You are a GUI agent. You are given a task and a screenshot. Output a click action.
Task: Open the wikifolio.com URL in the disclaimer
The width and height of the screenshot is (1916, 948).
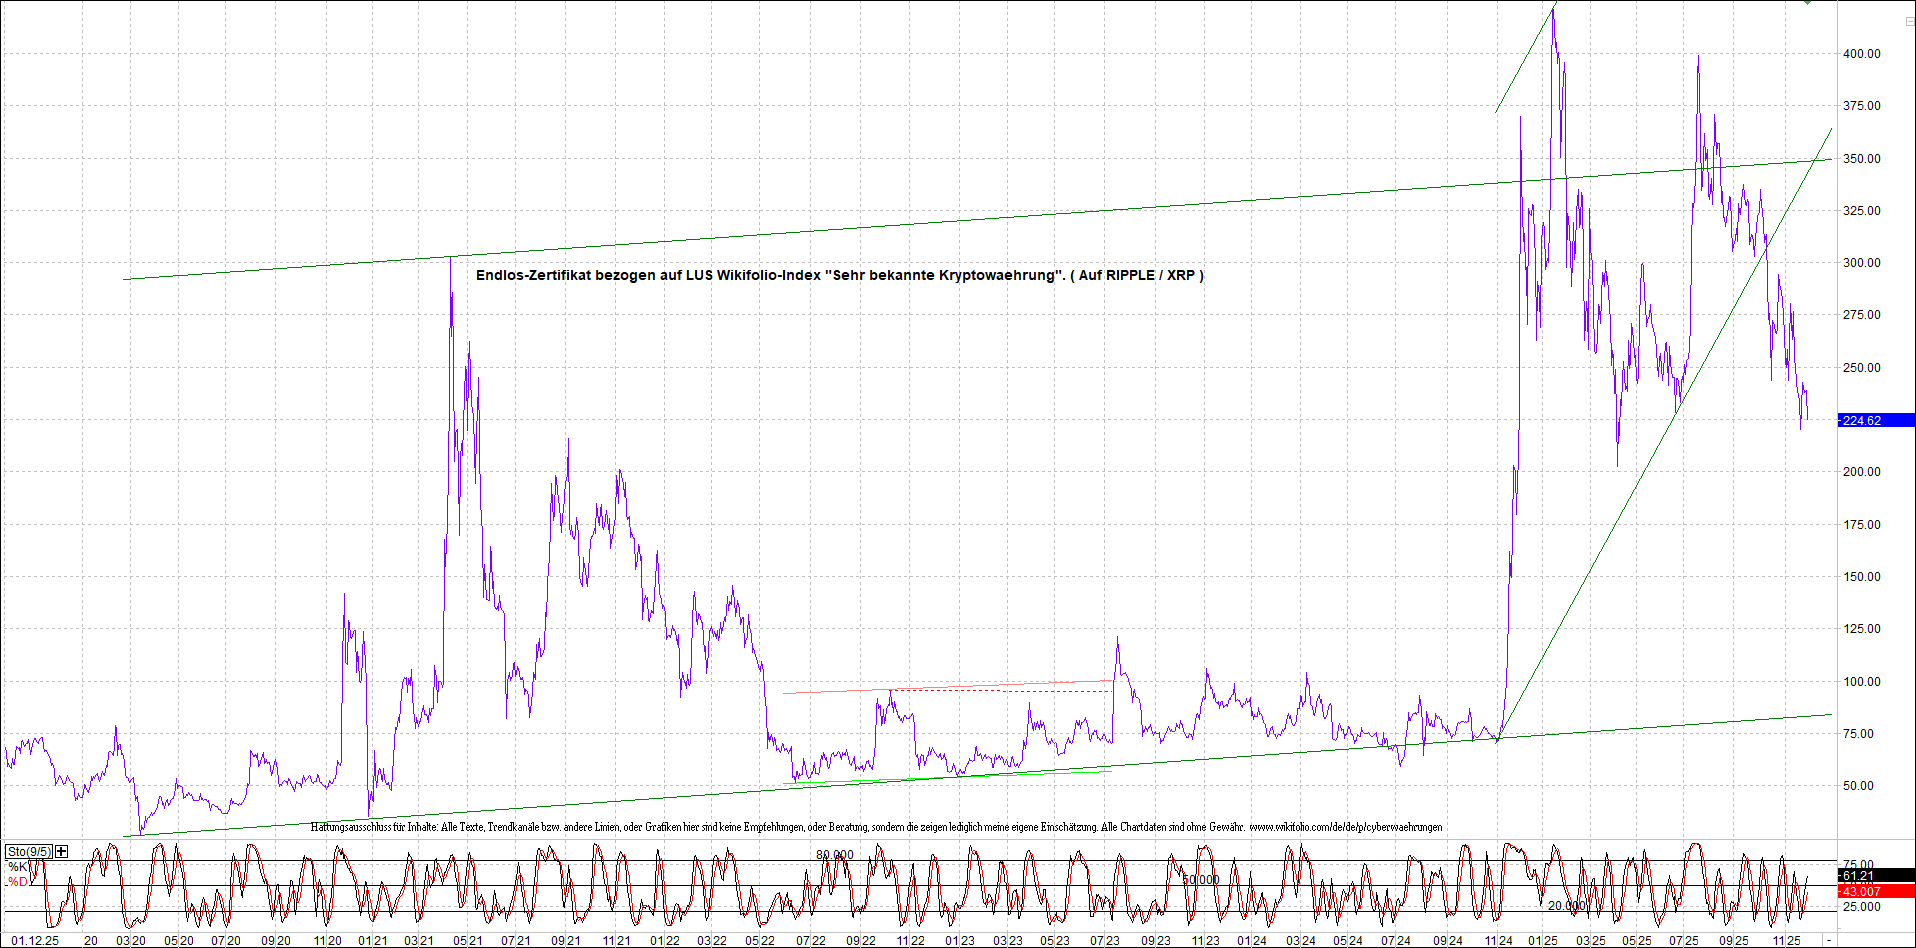[x=1345, y=827]
